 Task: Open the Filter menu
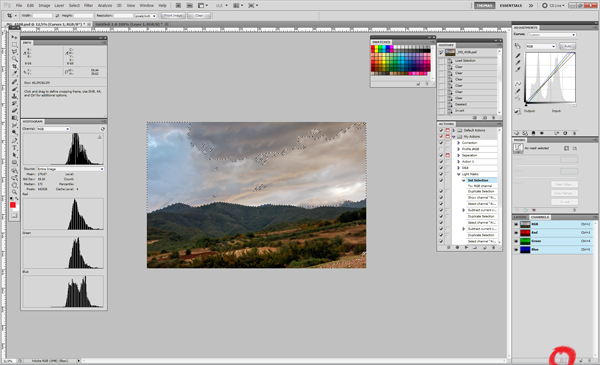click(x=88, y=5)
